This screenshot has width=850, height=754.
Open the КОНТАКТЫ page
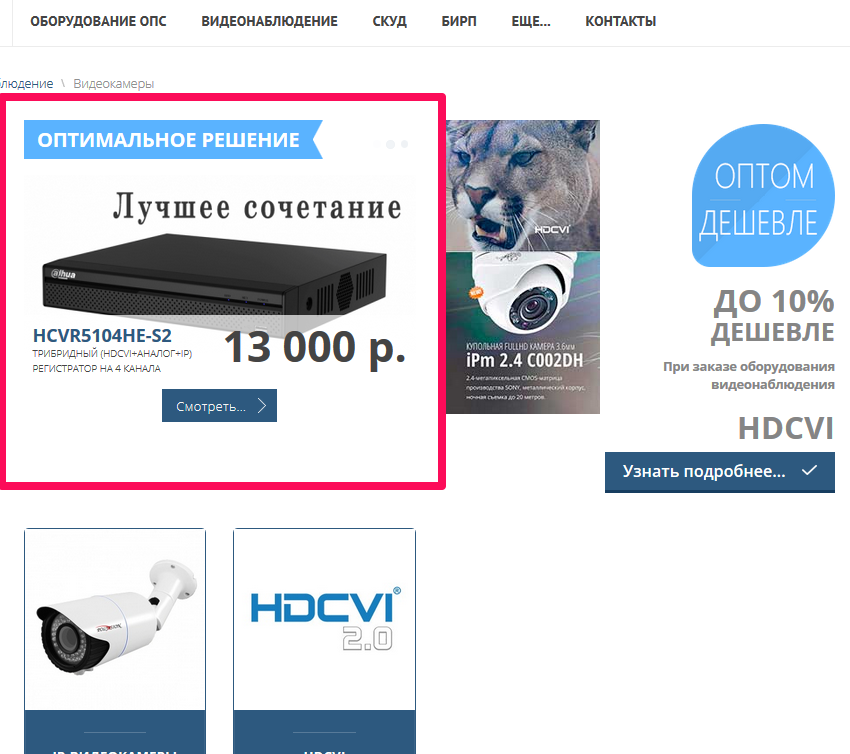[x=620, y=21]
